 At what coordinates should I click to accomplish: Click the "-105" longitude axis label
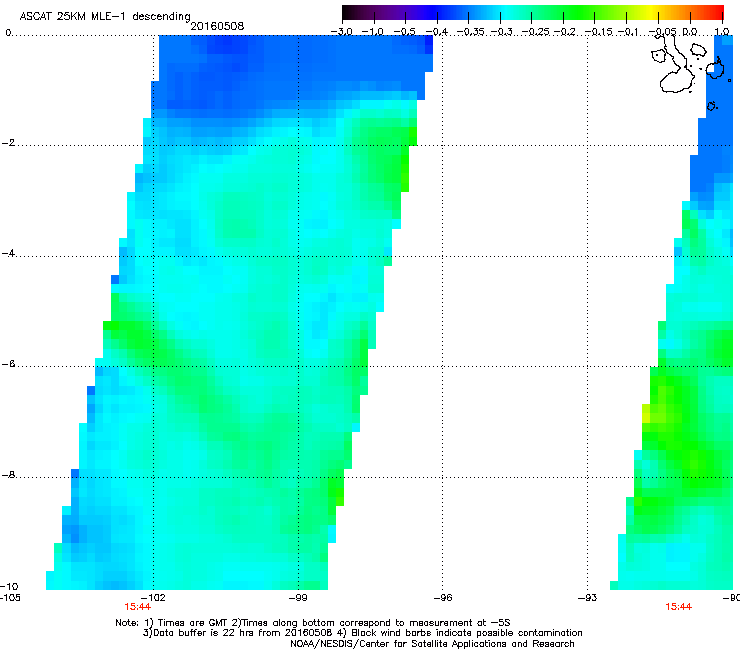10,598
